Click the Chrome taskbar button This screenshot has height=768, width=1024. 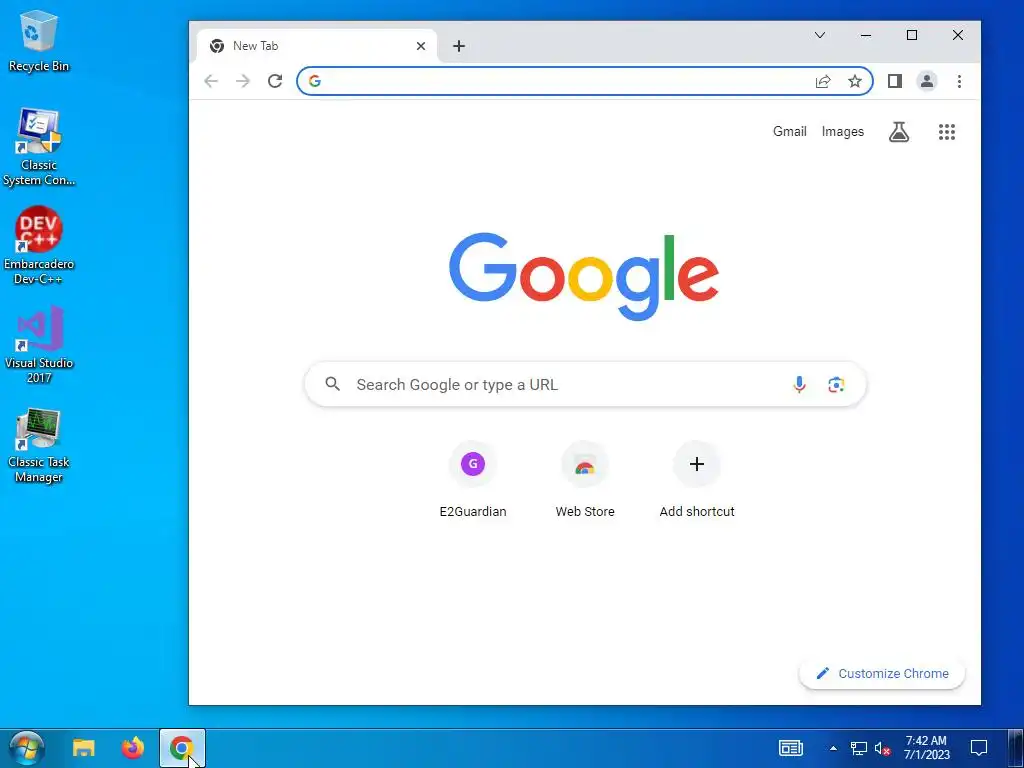coord(182,748)
